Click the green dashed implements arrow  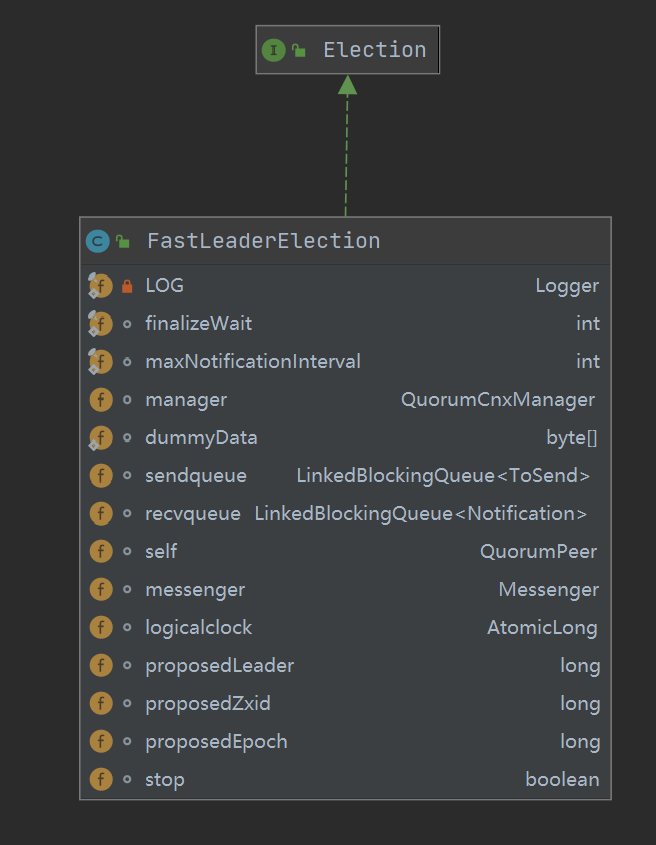click(x=347, y=146)
